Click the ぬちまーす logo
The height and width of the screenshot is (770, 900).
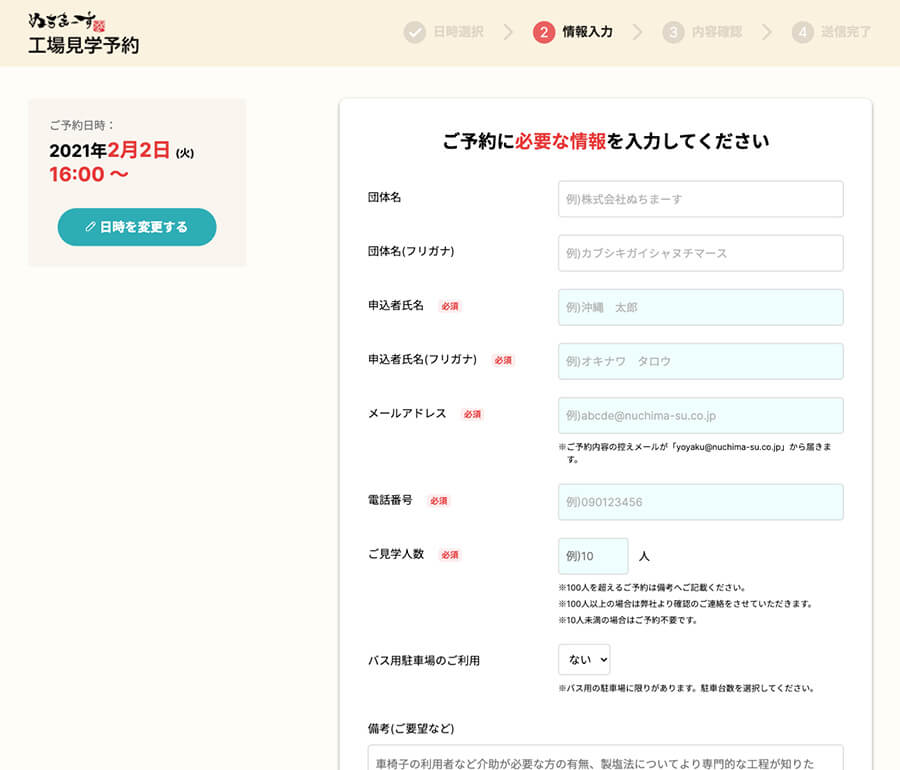(x=67, y=20)
